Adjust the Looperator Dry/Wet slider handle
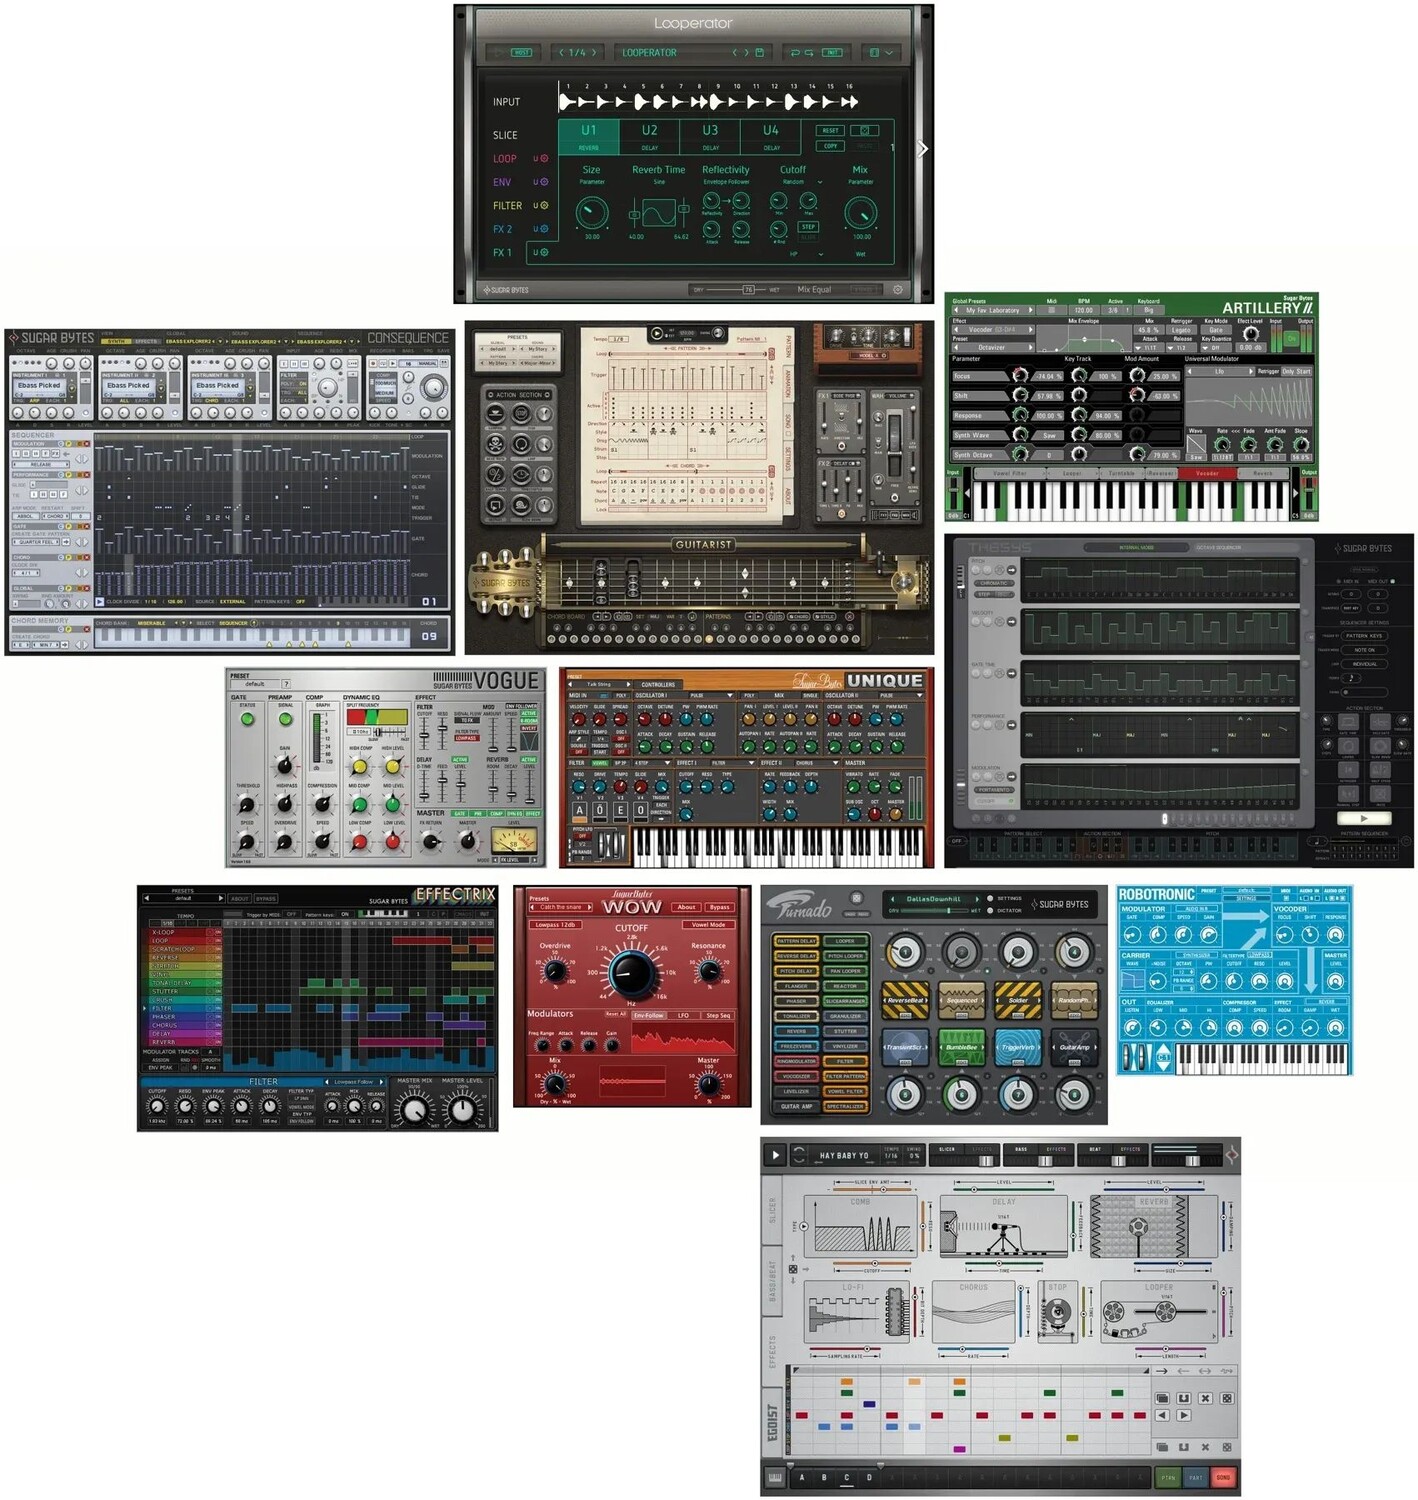The height and width of the screenshot is (1500, 1418). click(x=748, y=290)
